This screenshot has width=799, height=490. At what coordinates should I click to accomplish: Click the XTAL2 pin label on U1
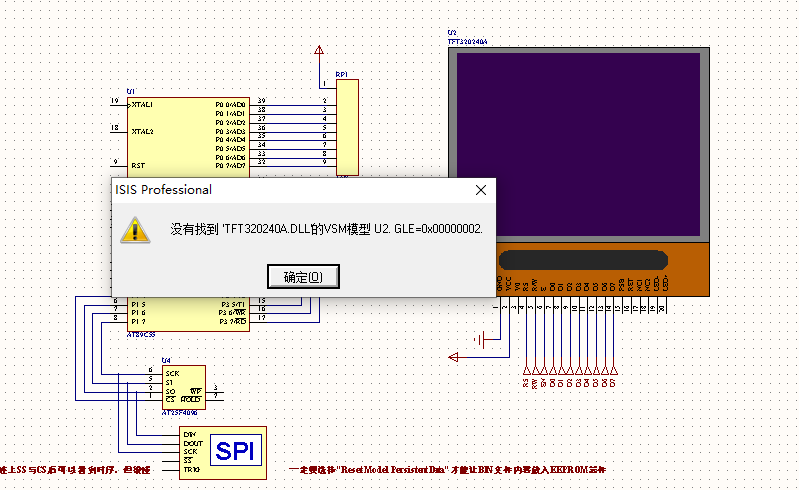click(142, 131)
